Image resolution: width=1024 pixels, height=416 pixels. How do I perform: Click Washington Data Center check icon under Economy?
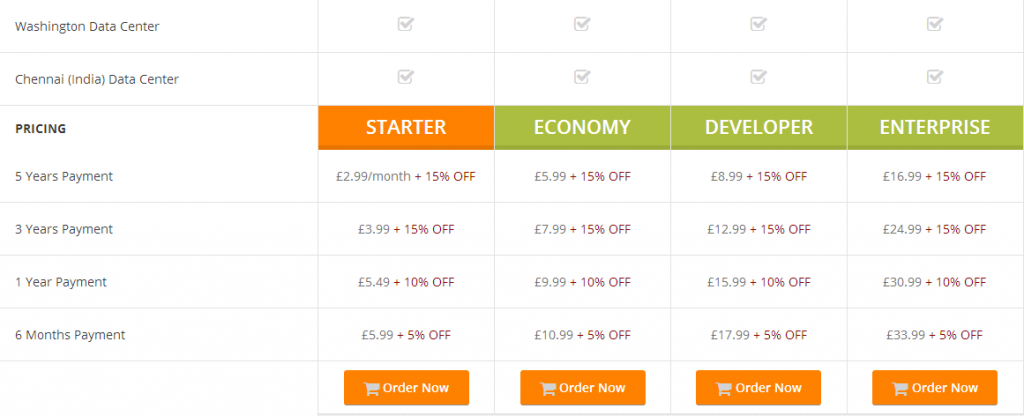(x=582, y=24)
